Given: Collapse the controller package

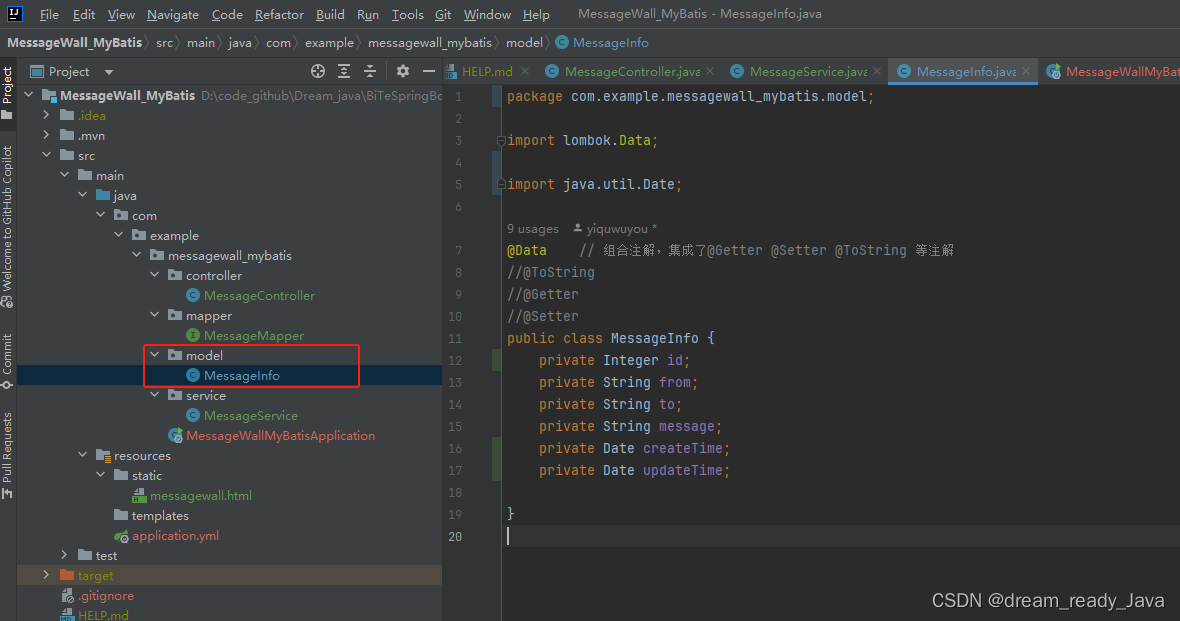Looking at the screenshot, I should point(155,275).
